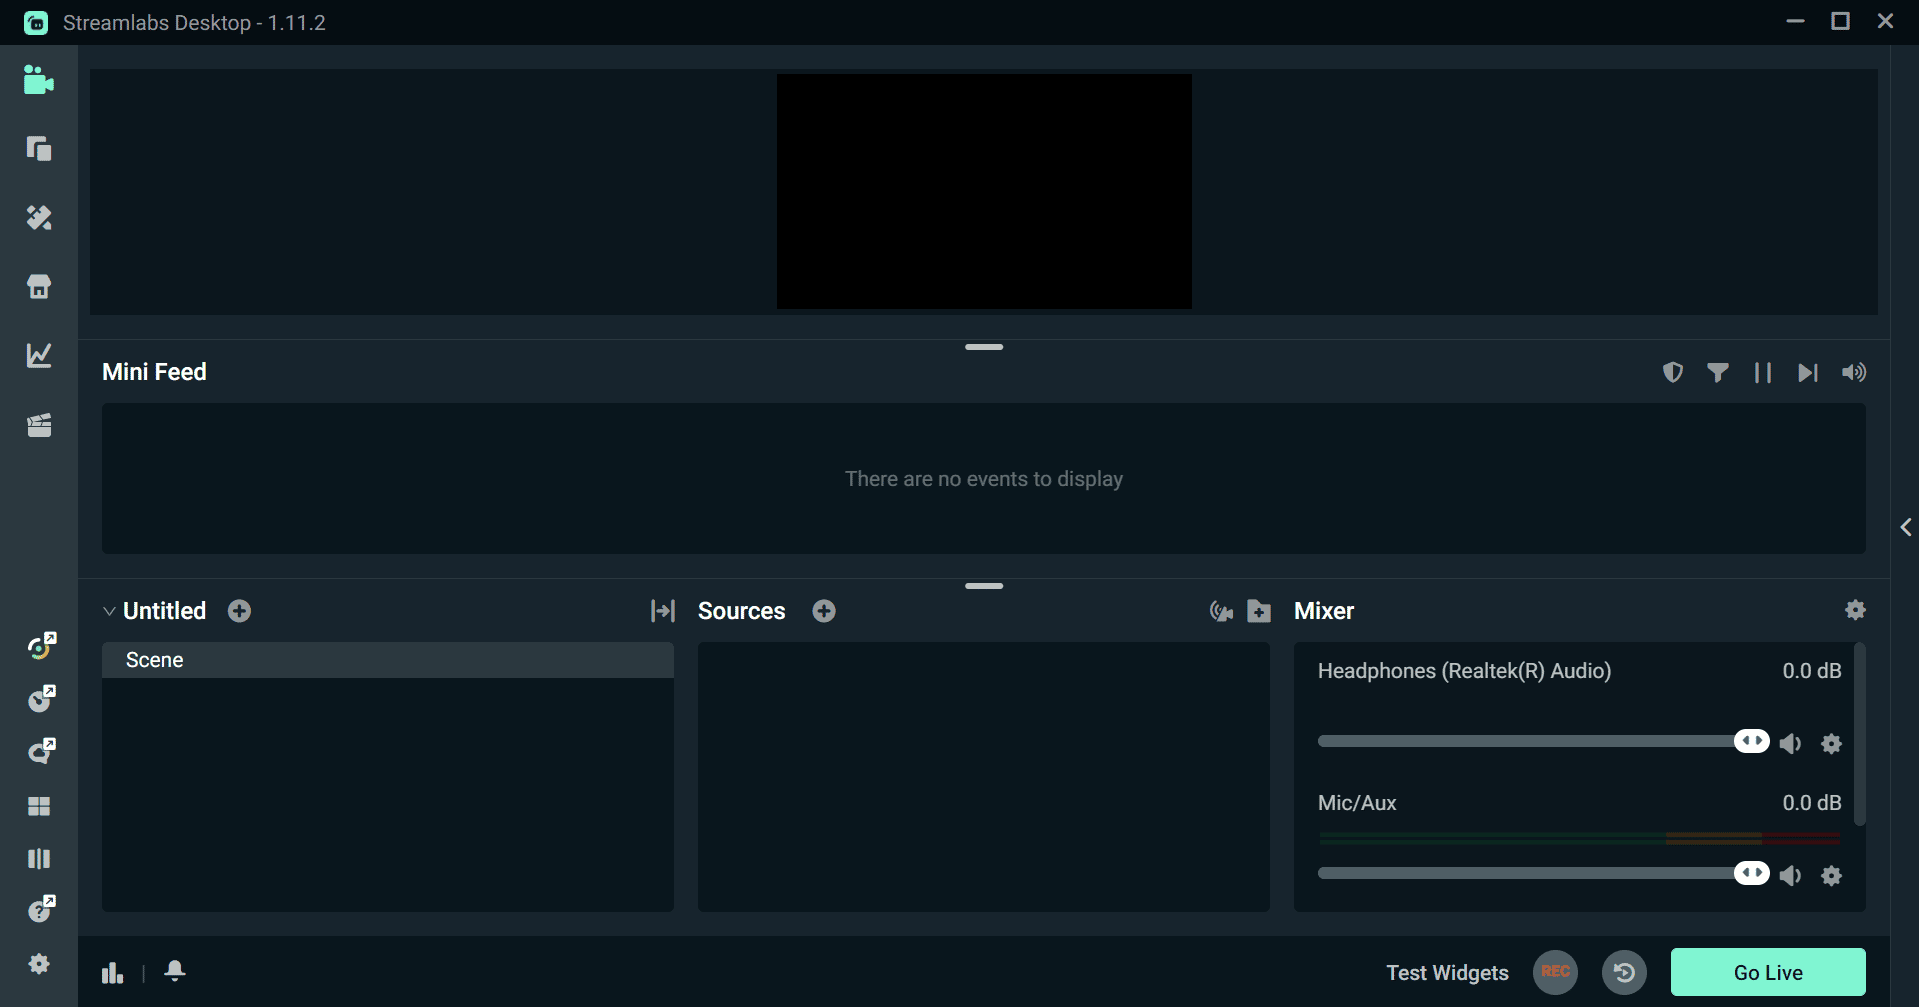Mute Mini Feed alert sounds

tap(1853, 372)
